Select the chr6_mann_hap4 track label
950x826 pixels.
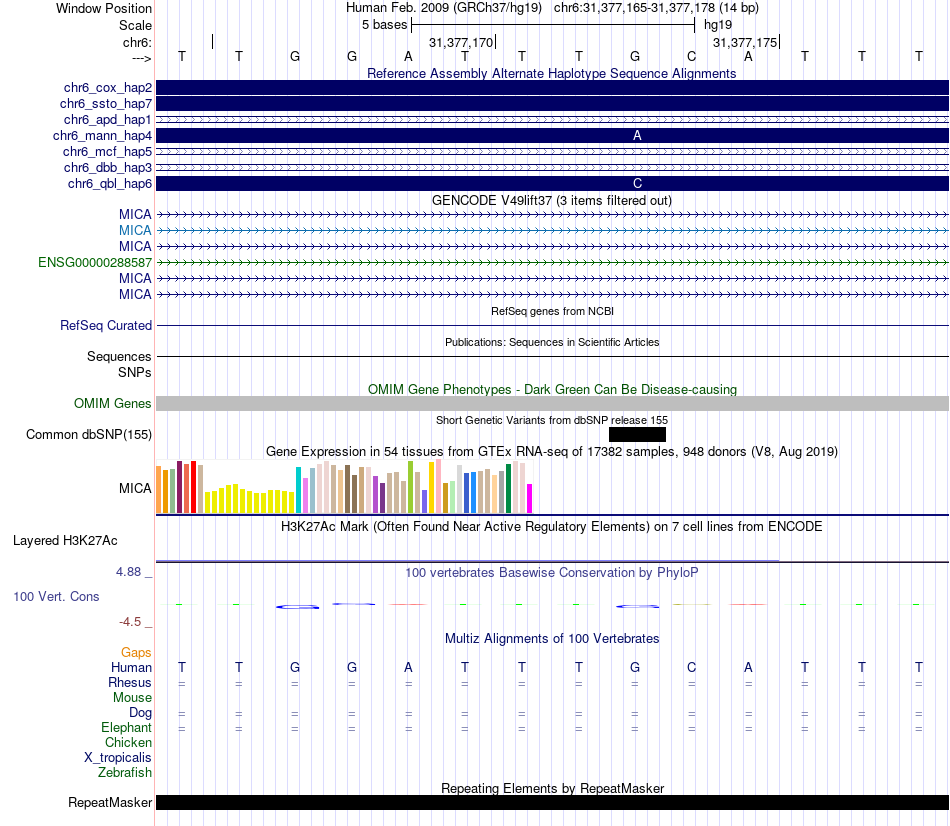tap(102, 136)
